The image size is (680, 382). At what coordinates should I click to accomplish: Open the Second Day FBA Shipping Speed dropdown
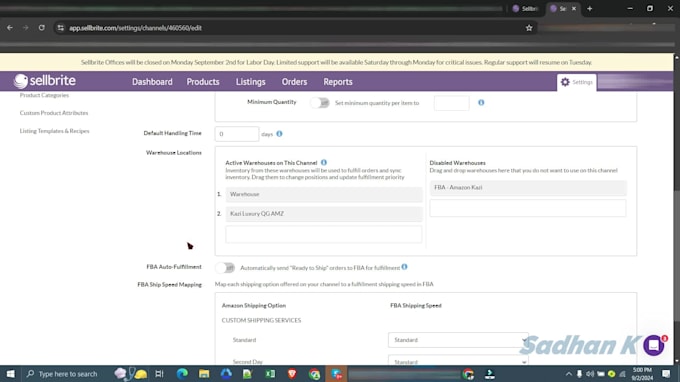point(458,361)
